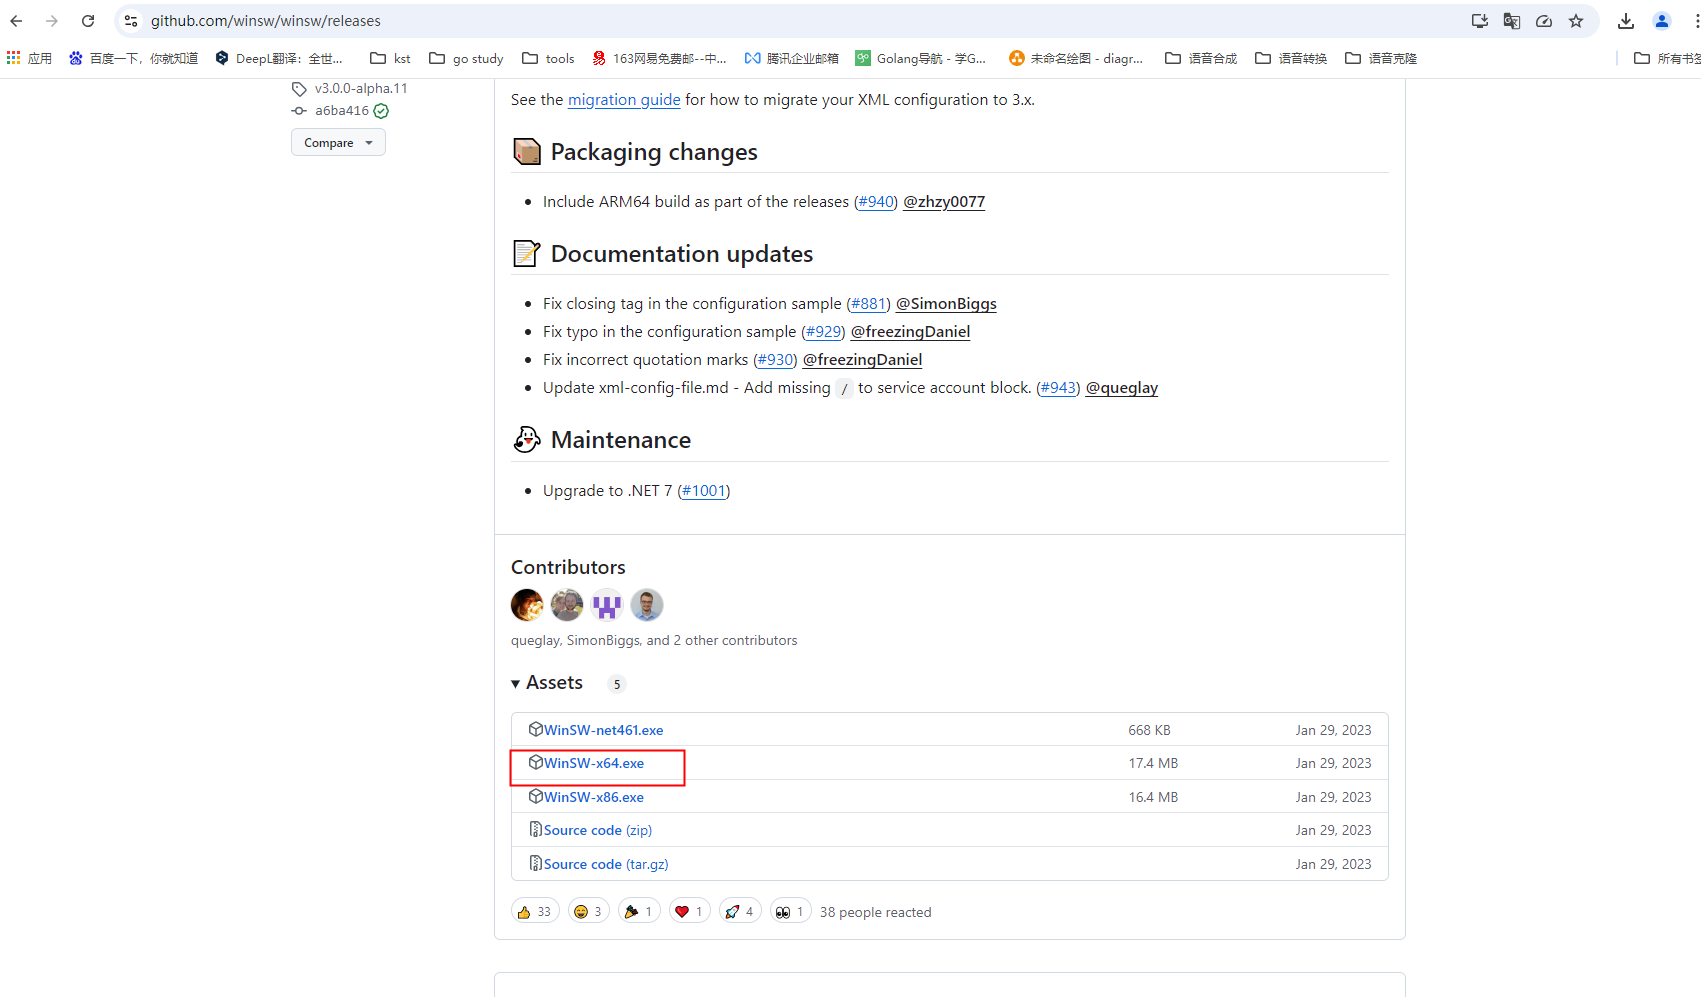
Task: Collapse the Assets section
Action: tap(547, 683)
